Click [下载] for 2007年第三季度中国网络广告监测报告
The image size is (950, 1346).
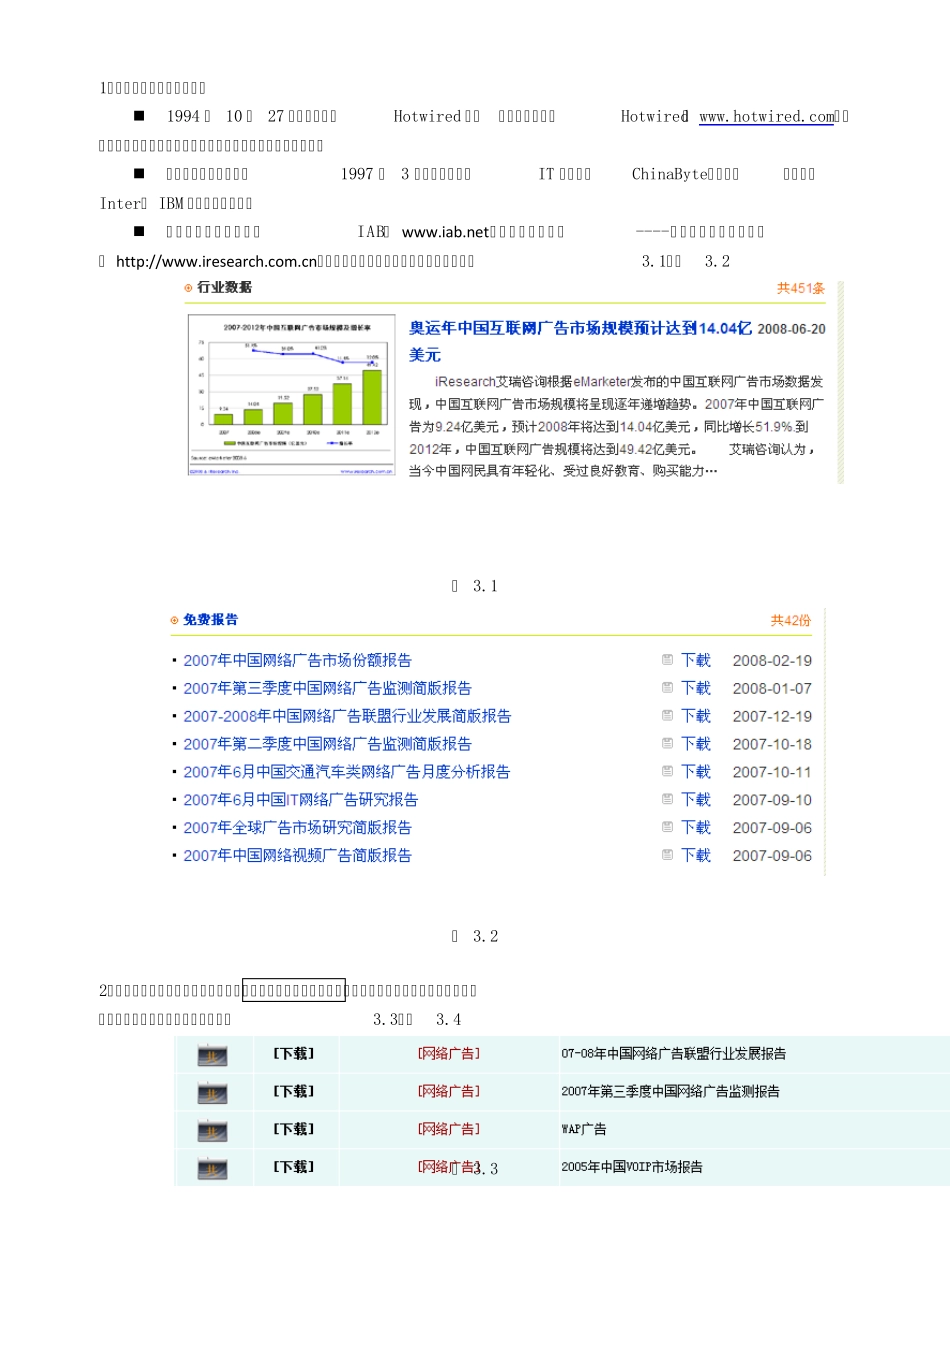[294, 1092]
